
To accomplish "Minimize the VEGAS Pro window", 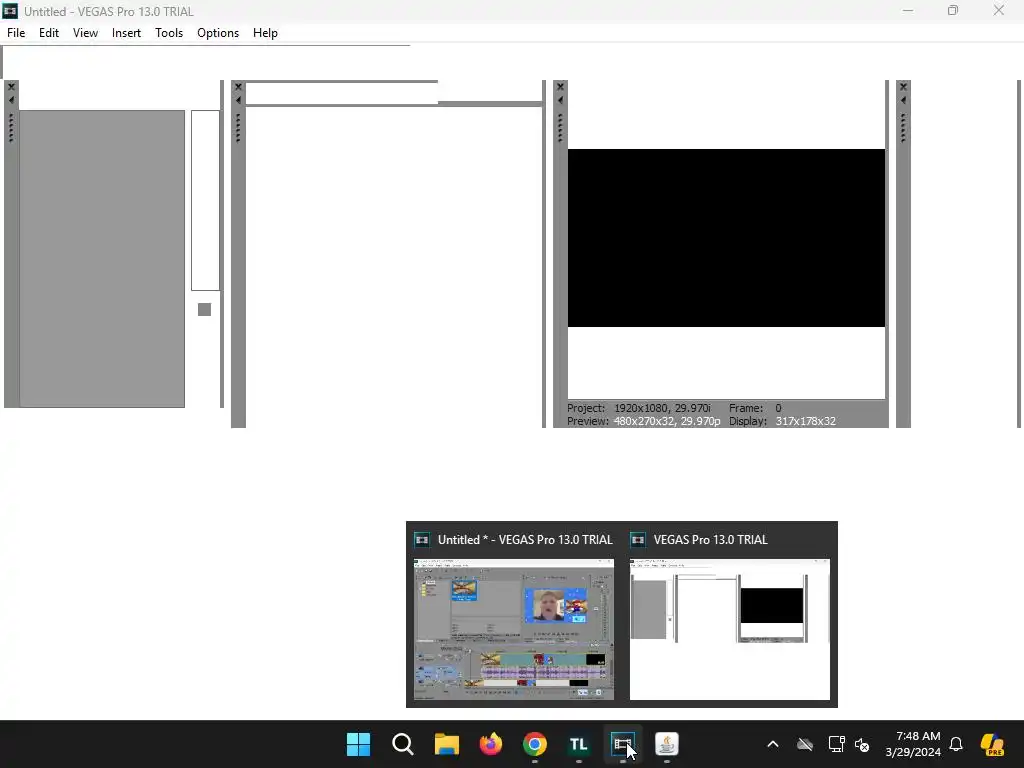I will coord(908,10).
